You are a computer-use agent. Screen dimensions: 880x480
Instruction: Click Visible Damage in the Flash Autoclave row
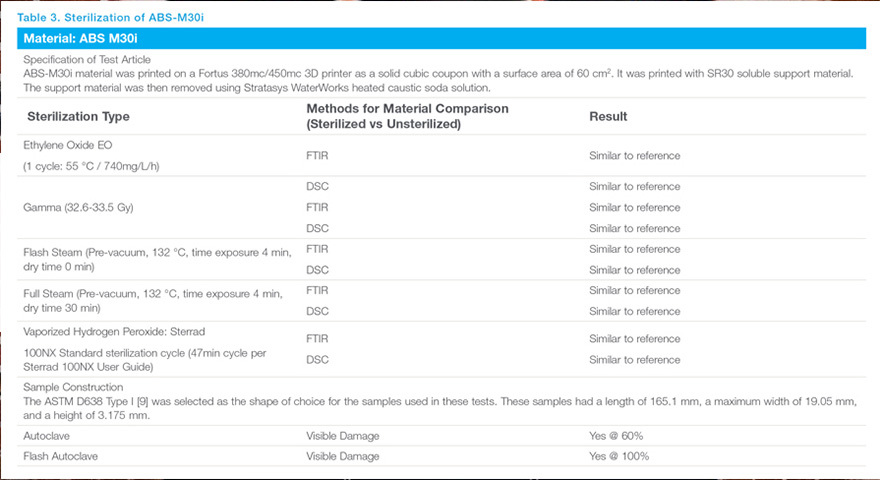(343, 456)
